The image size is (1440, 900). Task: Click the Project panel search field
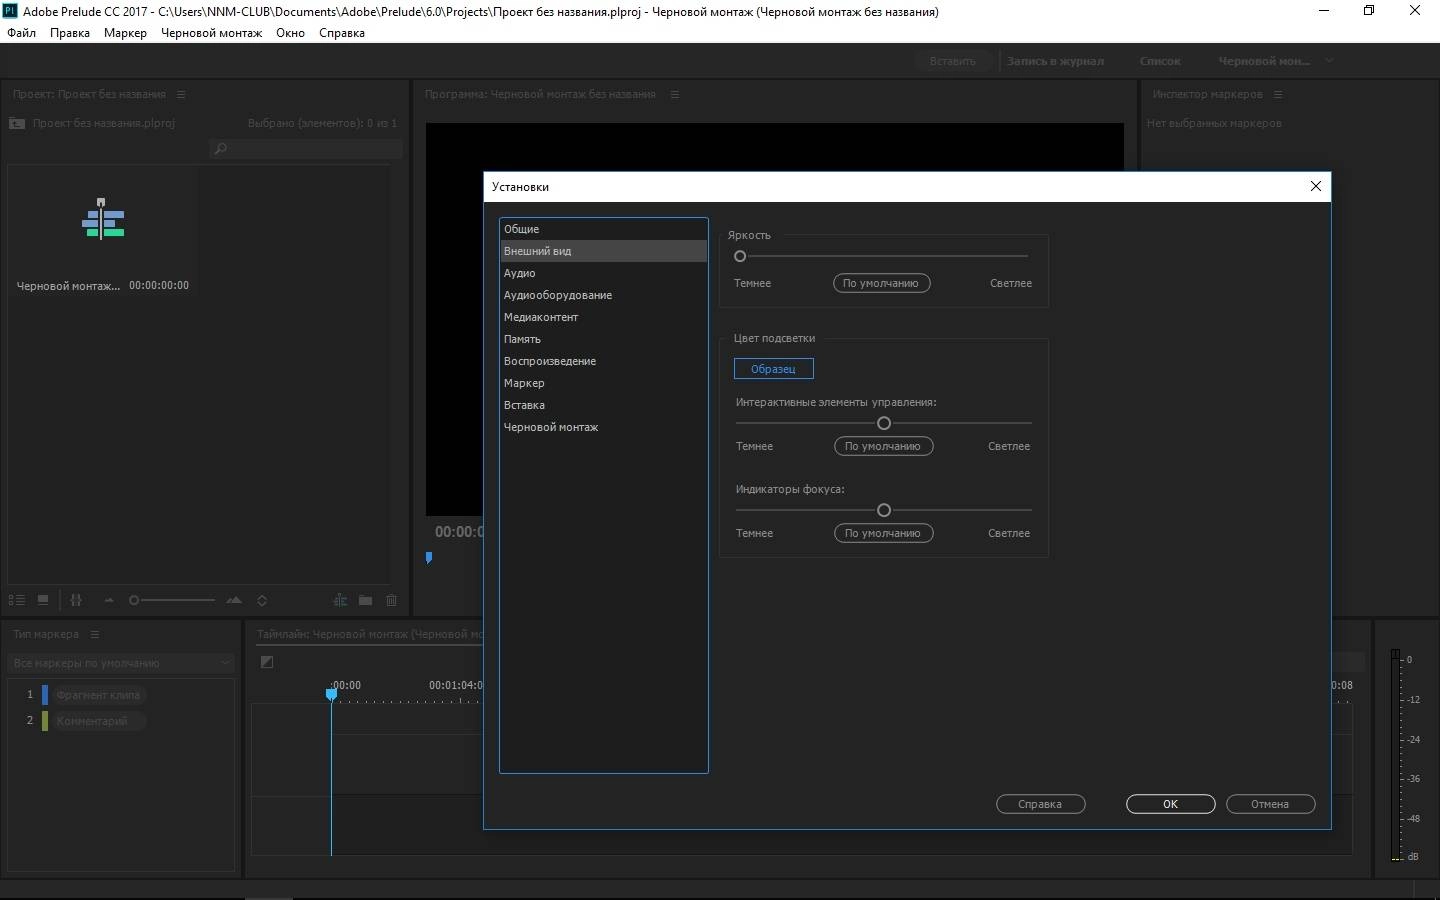[x=306, y=149]
